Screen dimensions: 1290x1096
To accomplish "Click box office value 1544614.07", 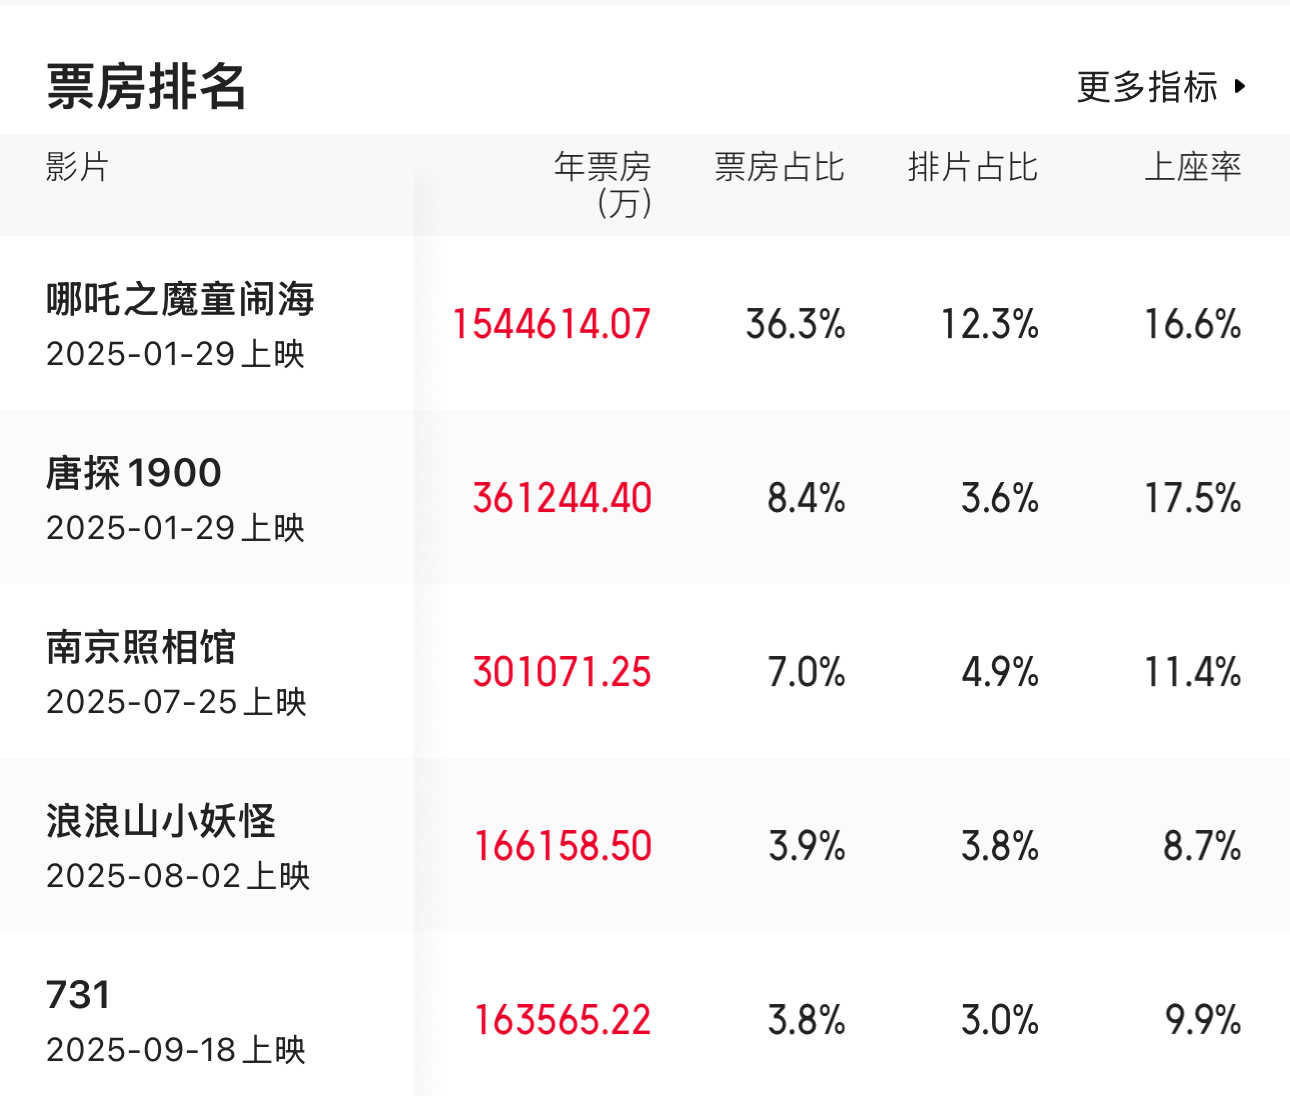I will 551,324.
